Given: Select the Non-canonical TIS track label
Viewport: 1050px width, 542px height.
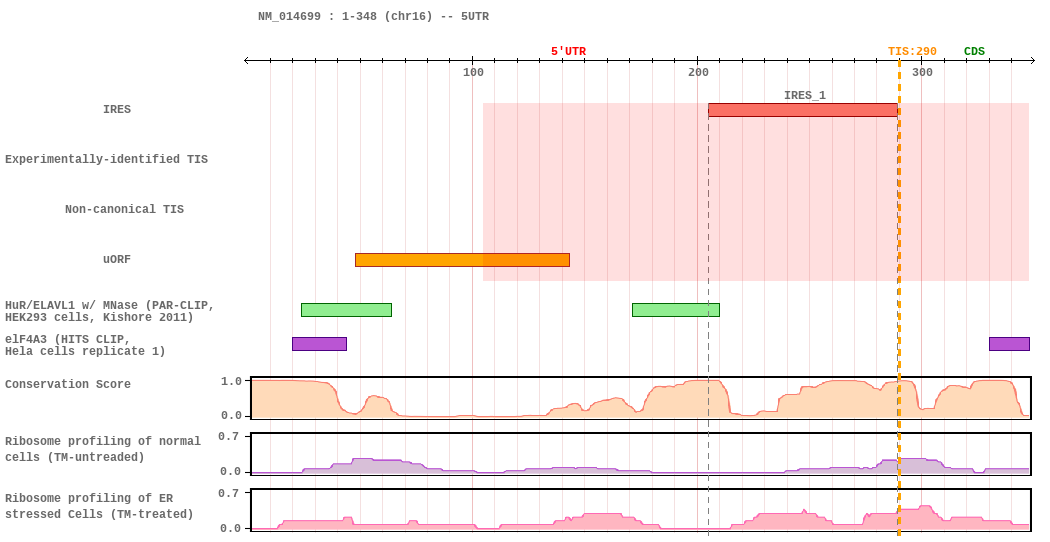Looking at the screenshot, I should tap(124, 210).
